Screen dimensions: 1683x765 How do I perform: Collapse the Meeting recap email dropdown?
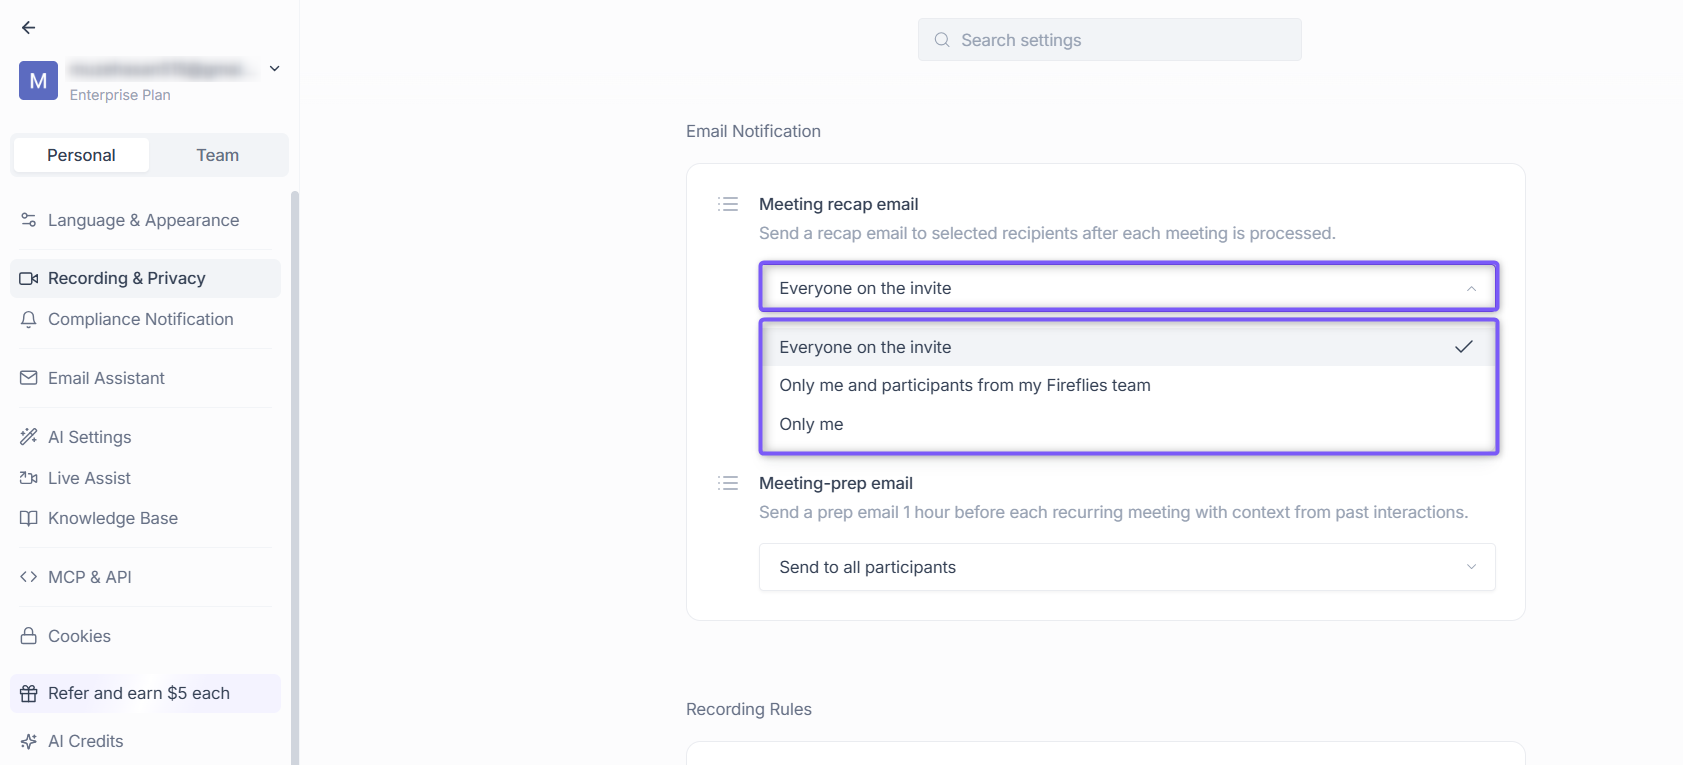pos(1128,288)
